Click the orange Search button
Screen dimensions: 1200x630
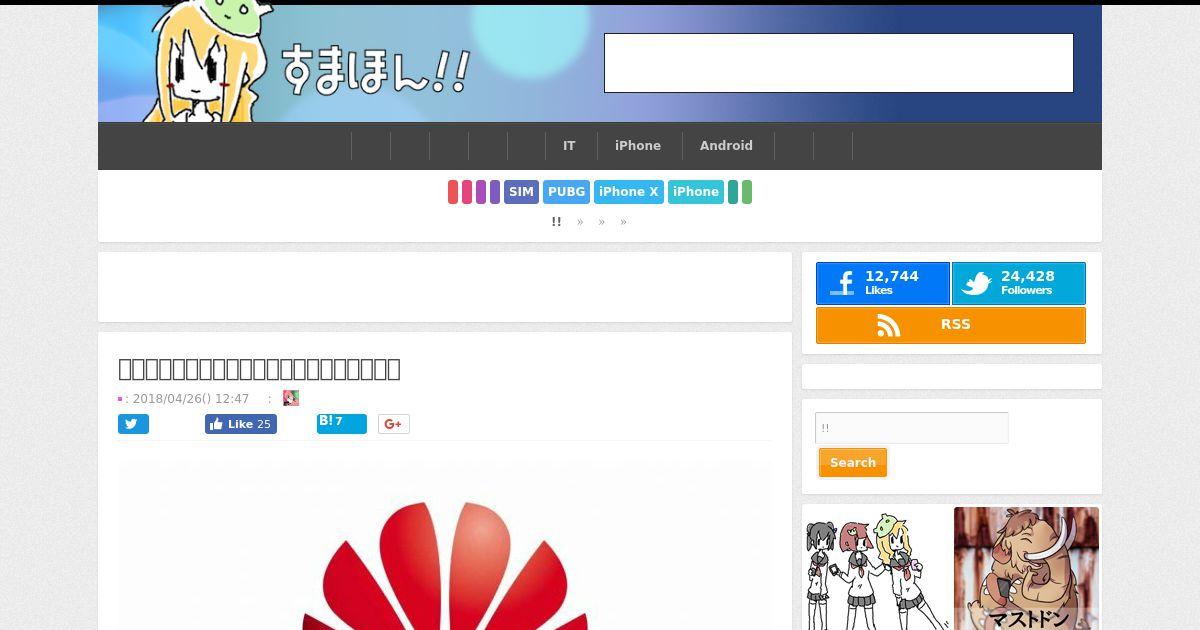(x=853, y=463)
